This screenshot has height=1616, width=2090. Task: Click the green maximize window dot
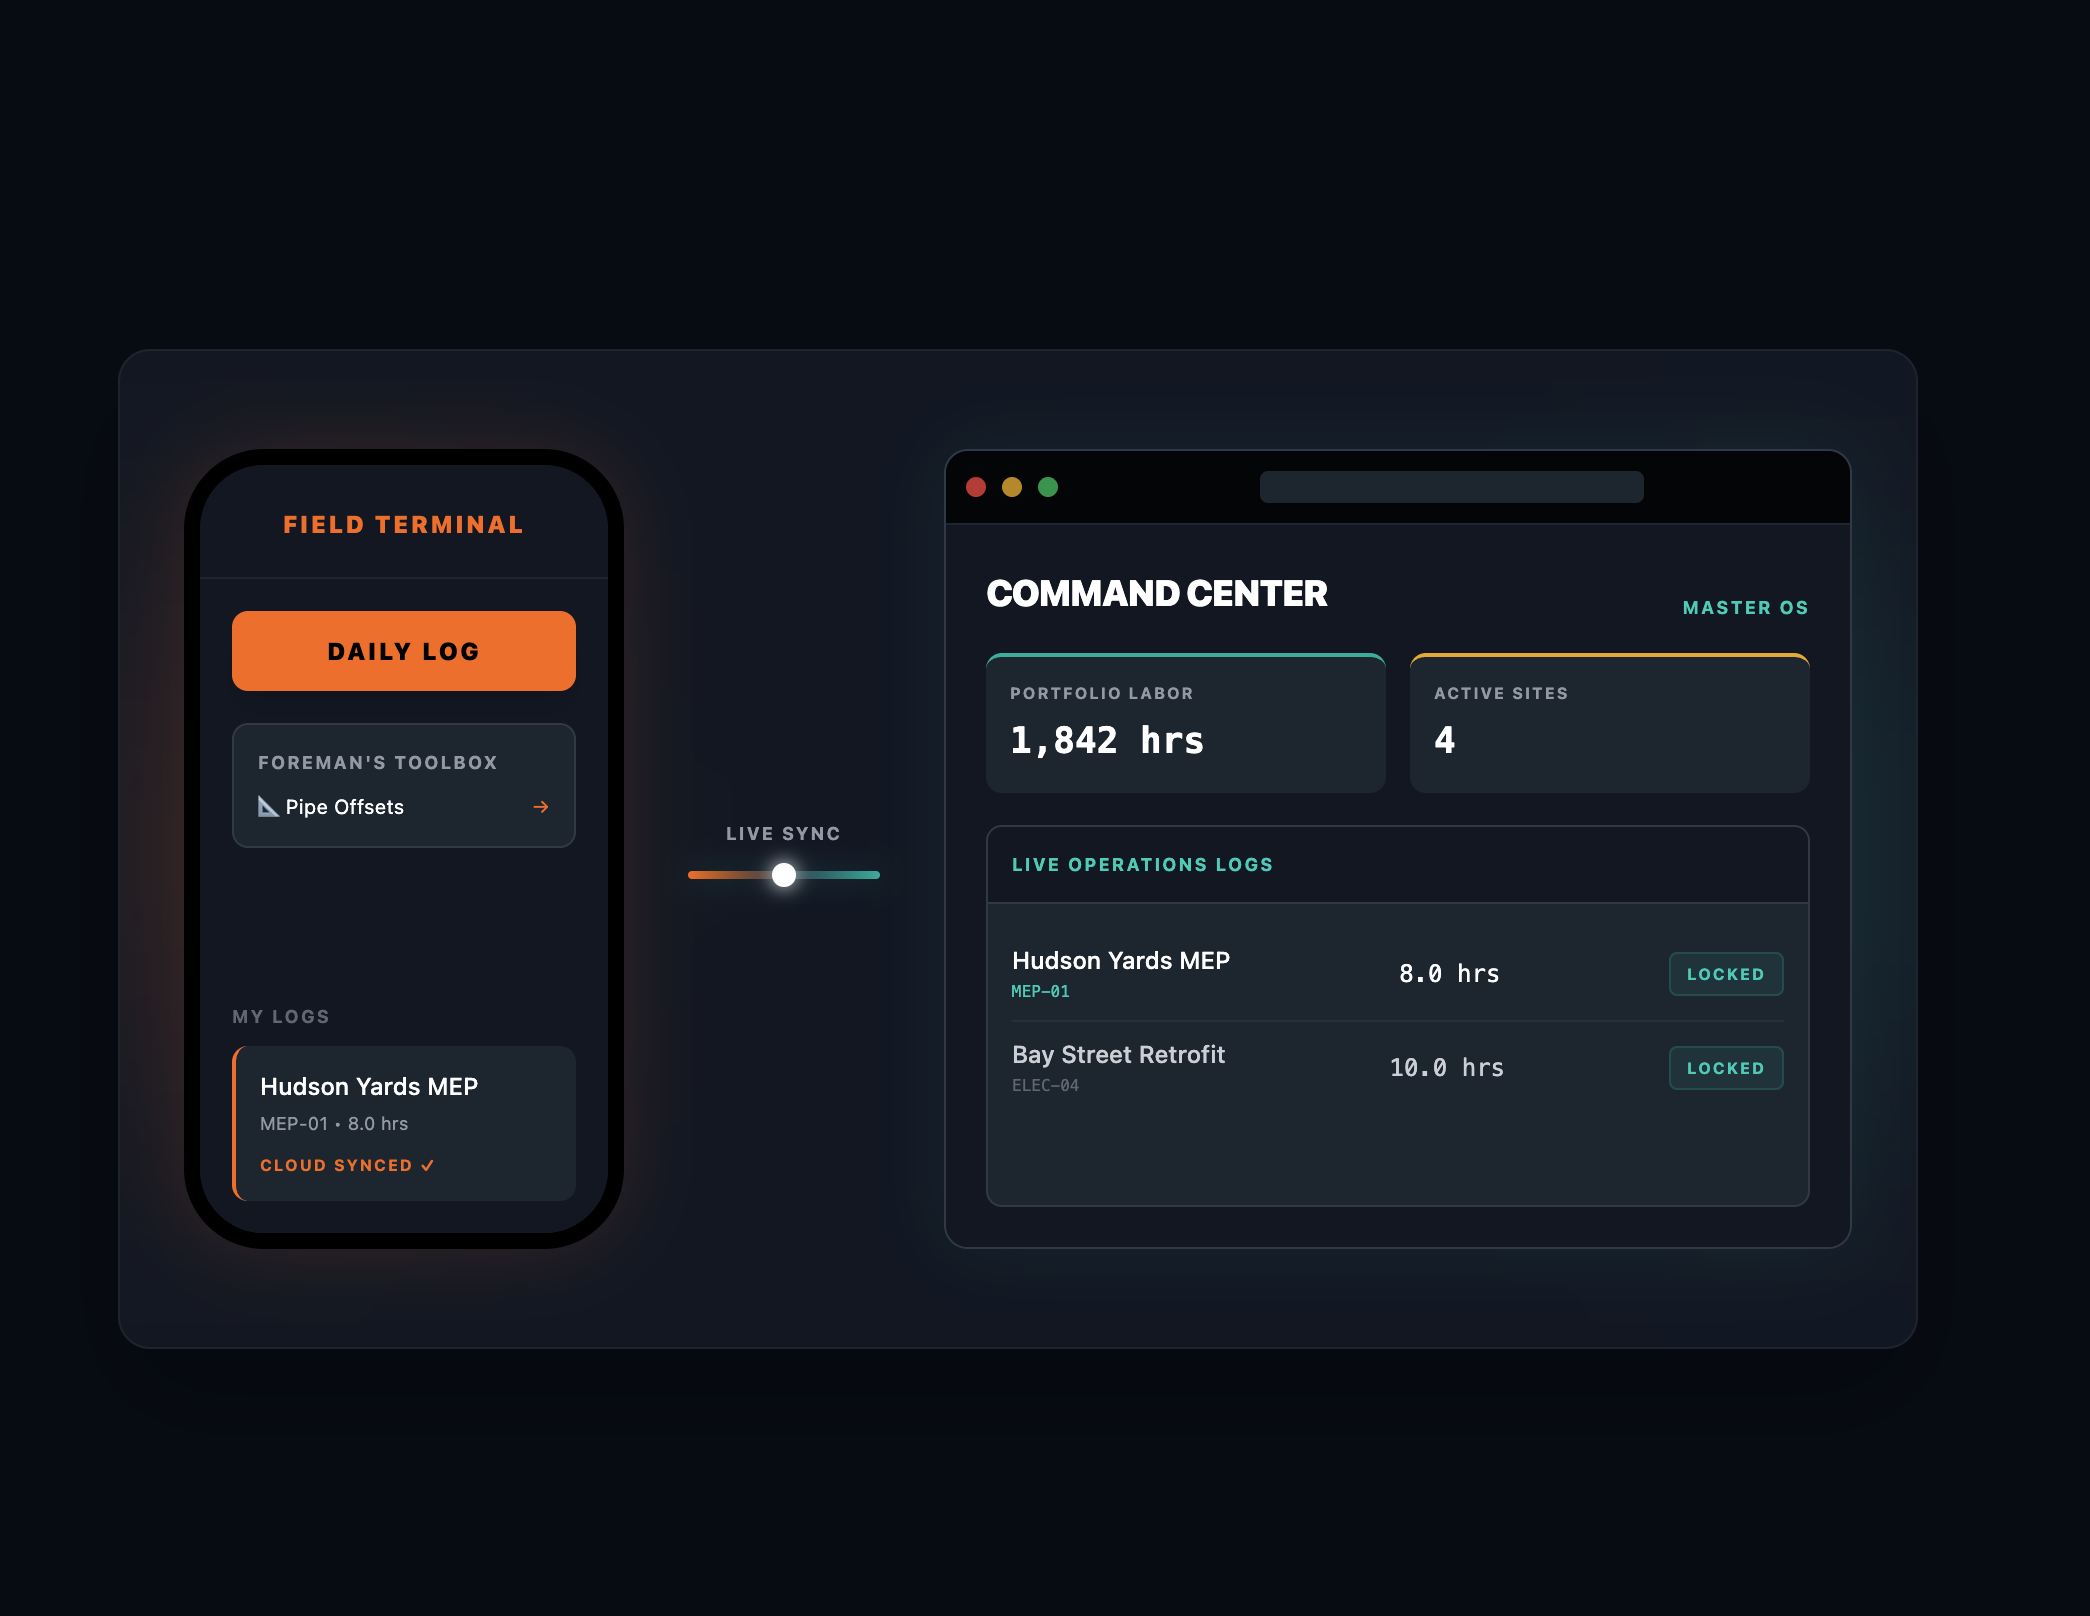pos(1048,487)
